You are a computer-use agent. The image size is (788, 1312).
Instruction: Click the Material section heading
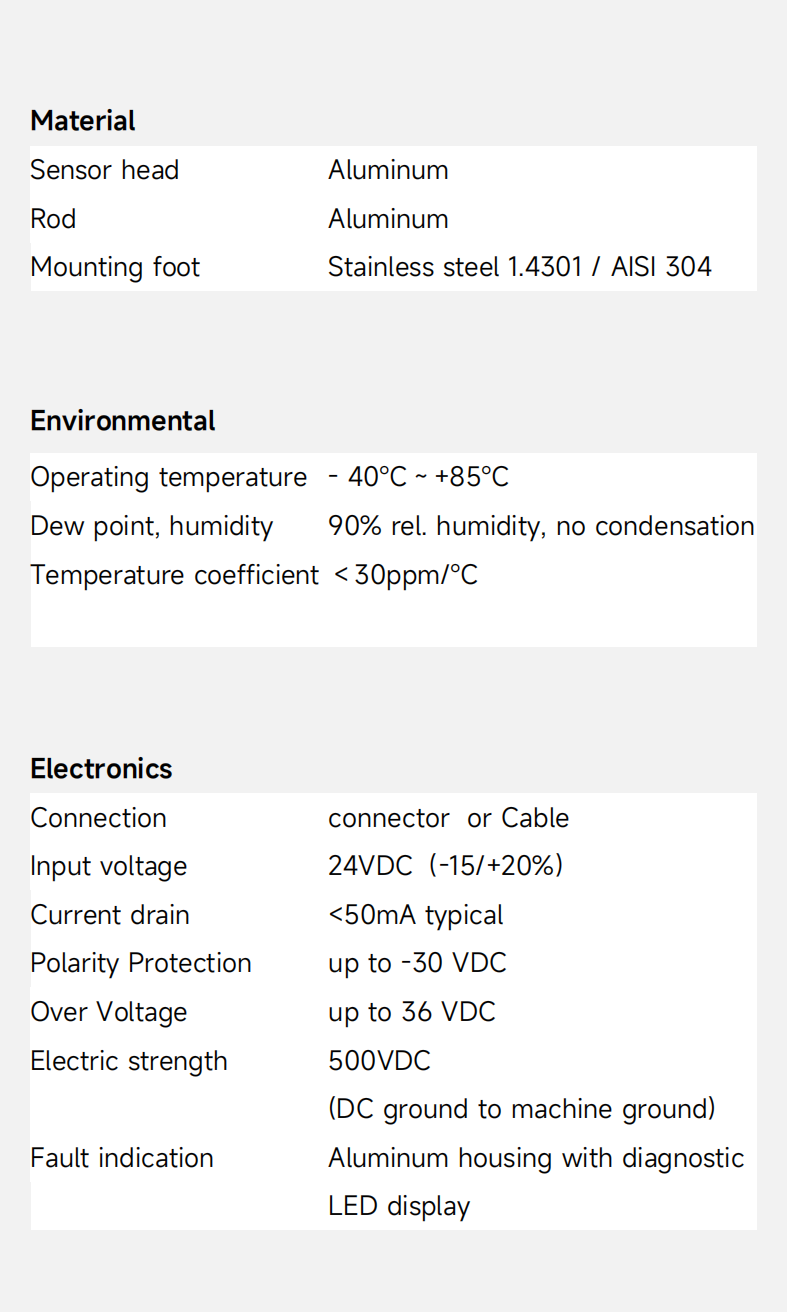click(83, 121)
